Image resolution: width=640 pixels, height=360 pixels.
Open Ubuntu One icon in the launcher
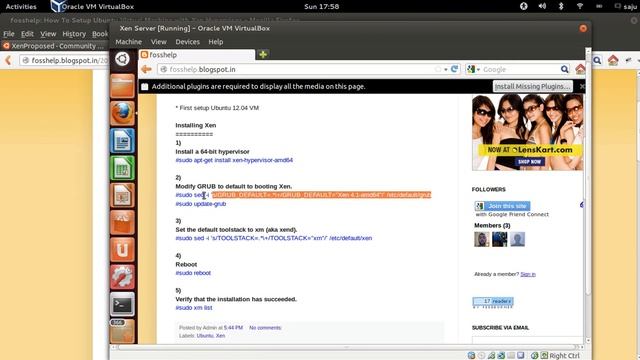122,249
